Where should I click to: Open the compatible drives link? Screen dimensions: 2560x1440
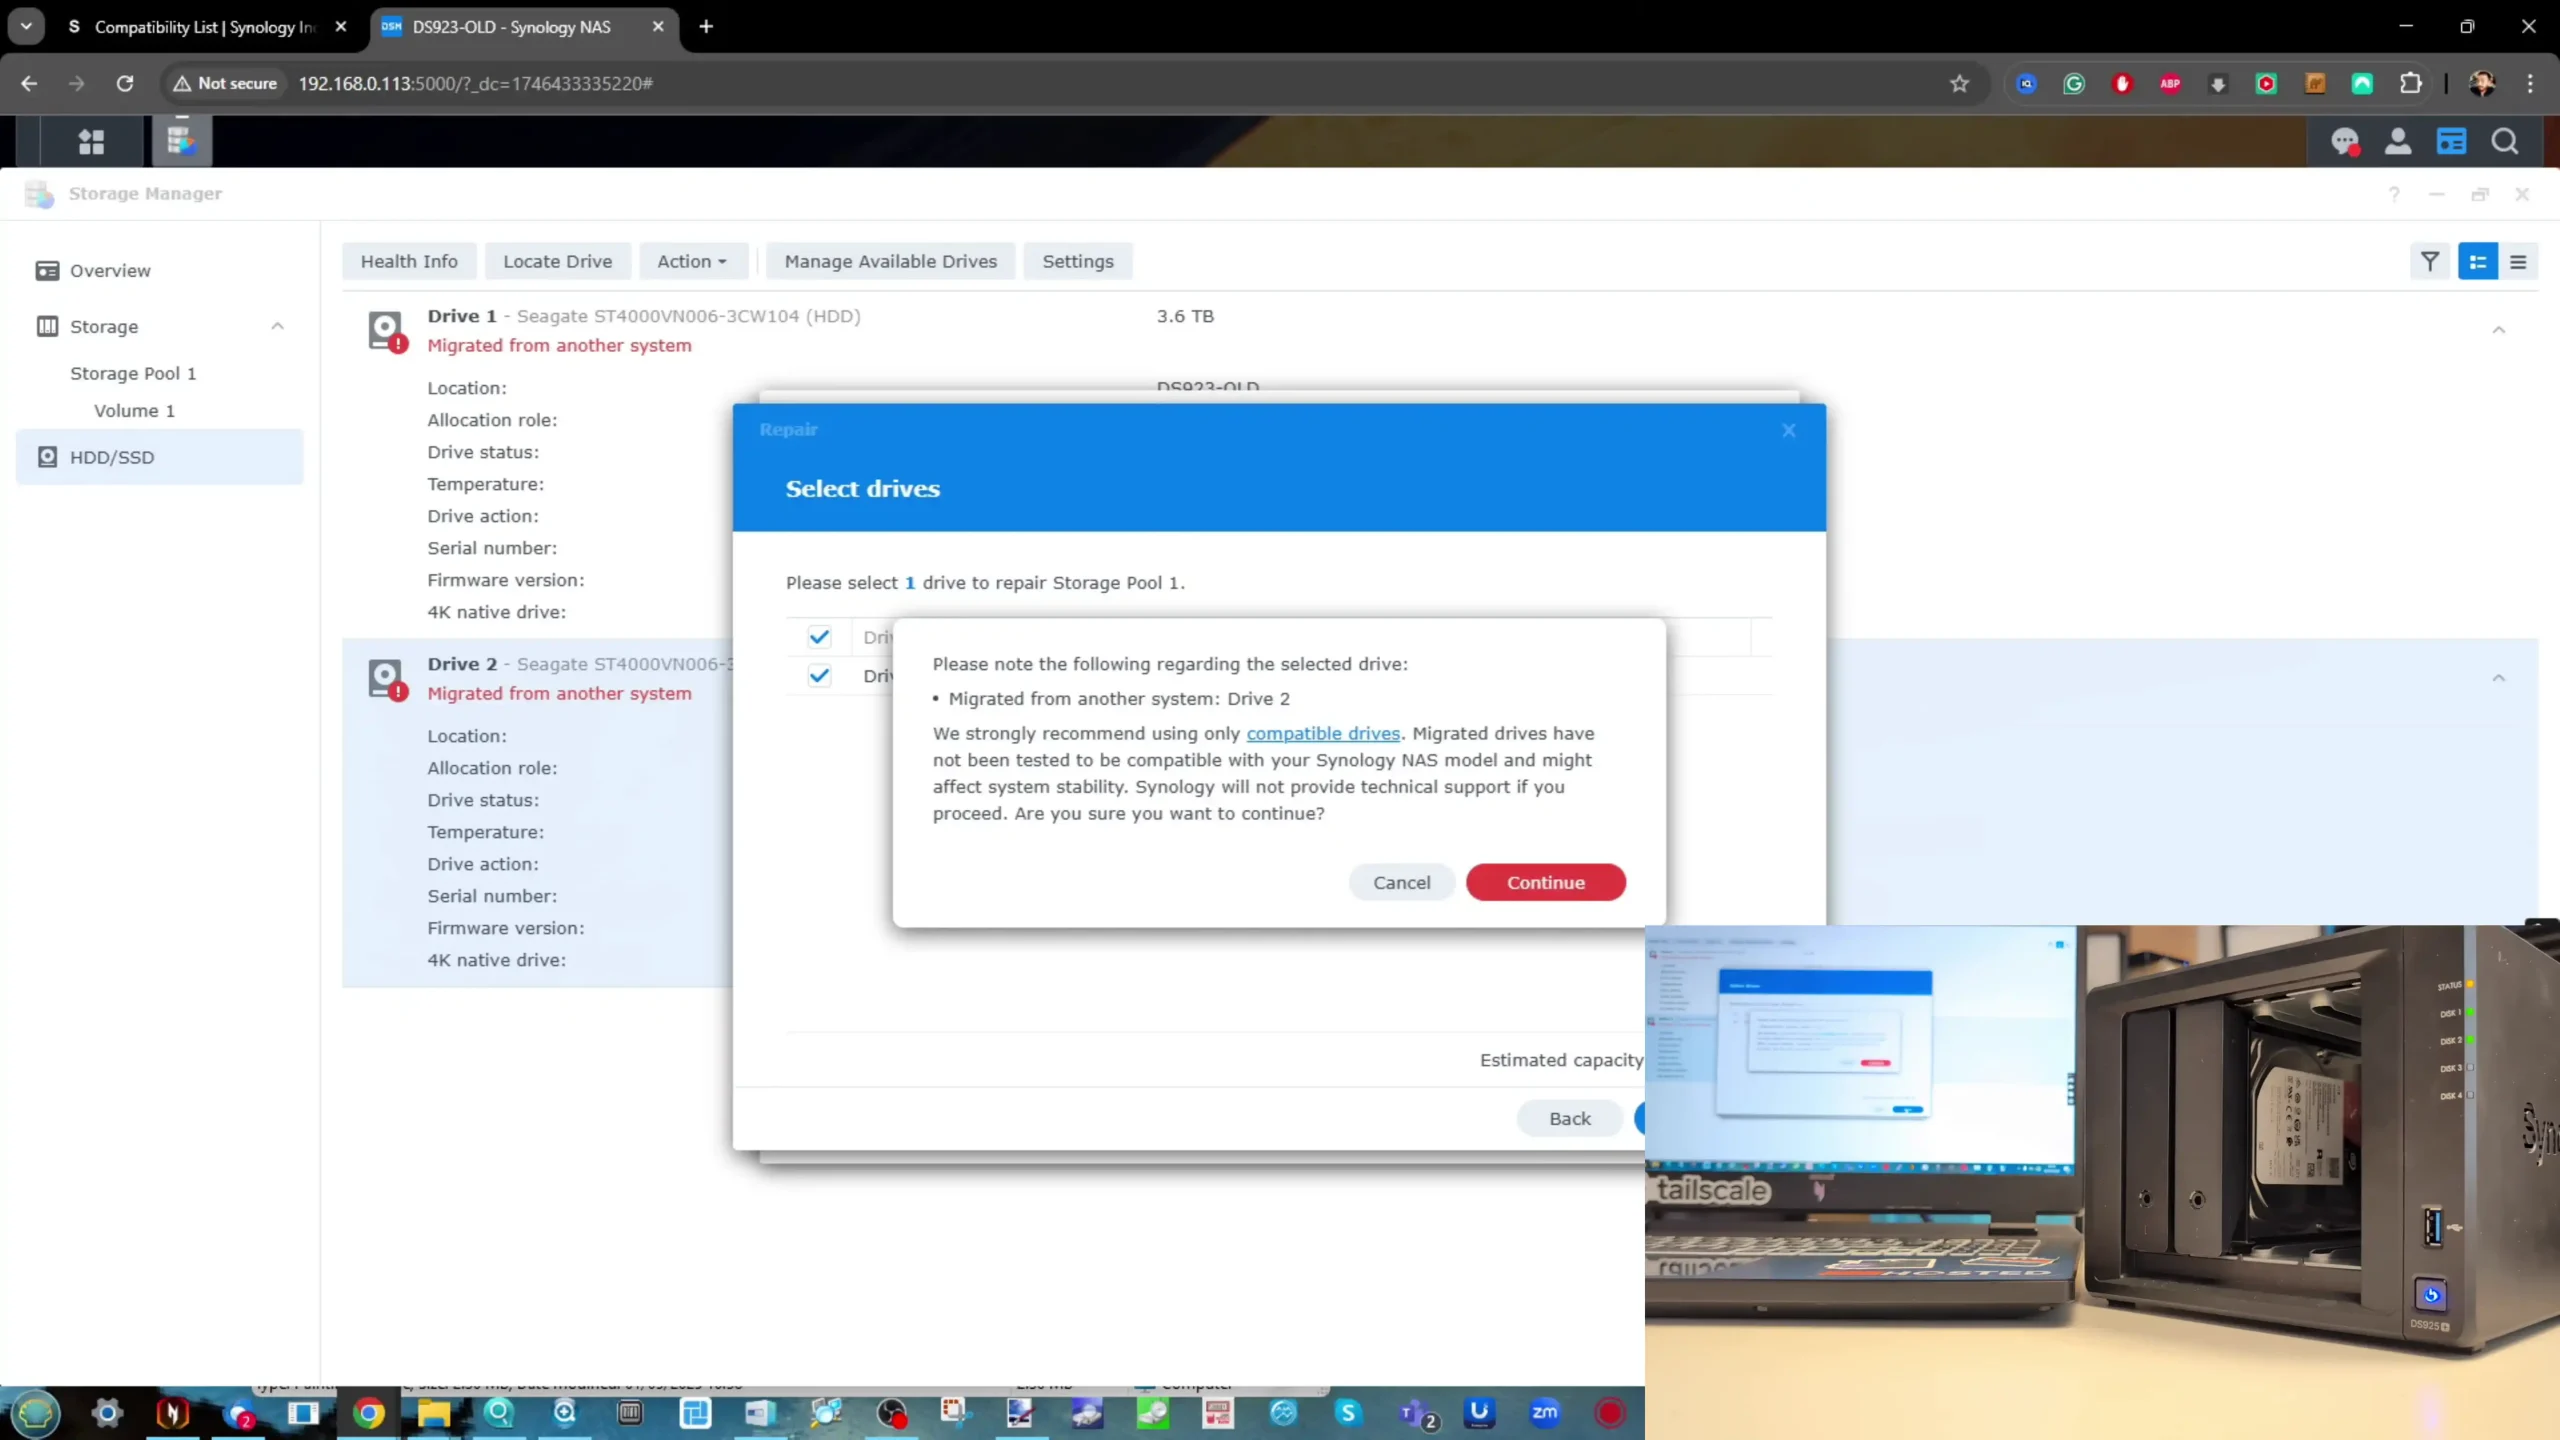coord(1323,734)
